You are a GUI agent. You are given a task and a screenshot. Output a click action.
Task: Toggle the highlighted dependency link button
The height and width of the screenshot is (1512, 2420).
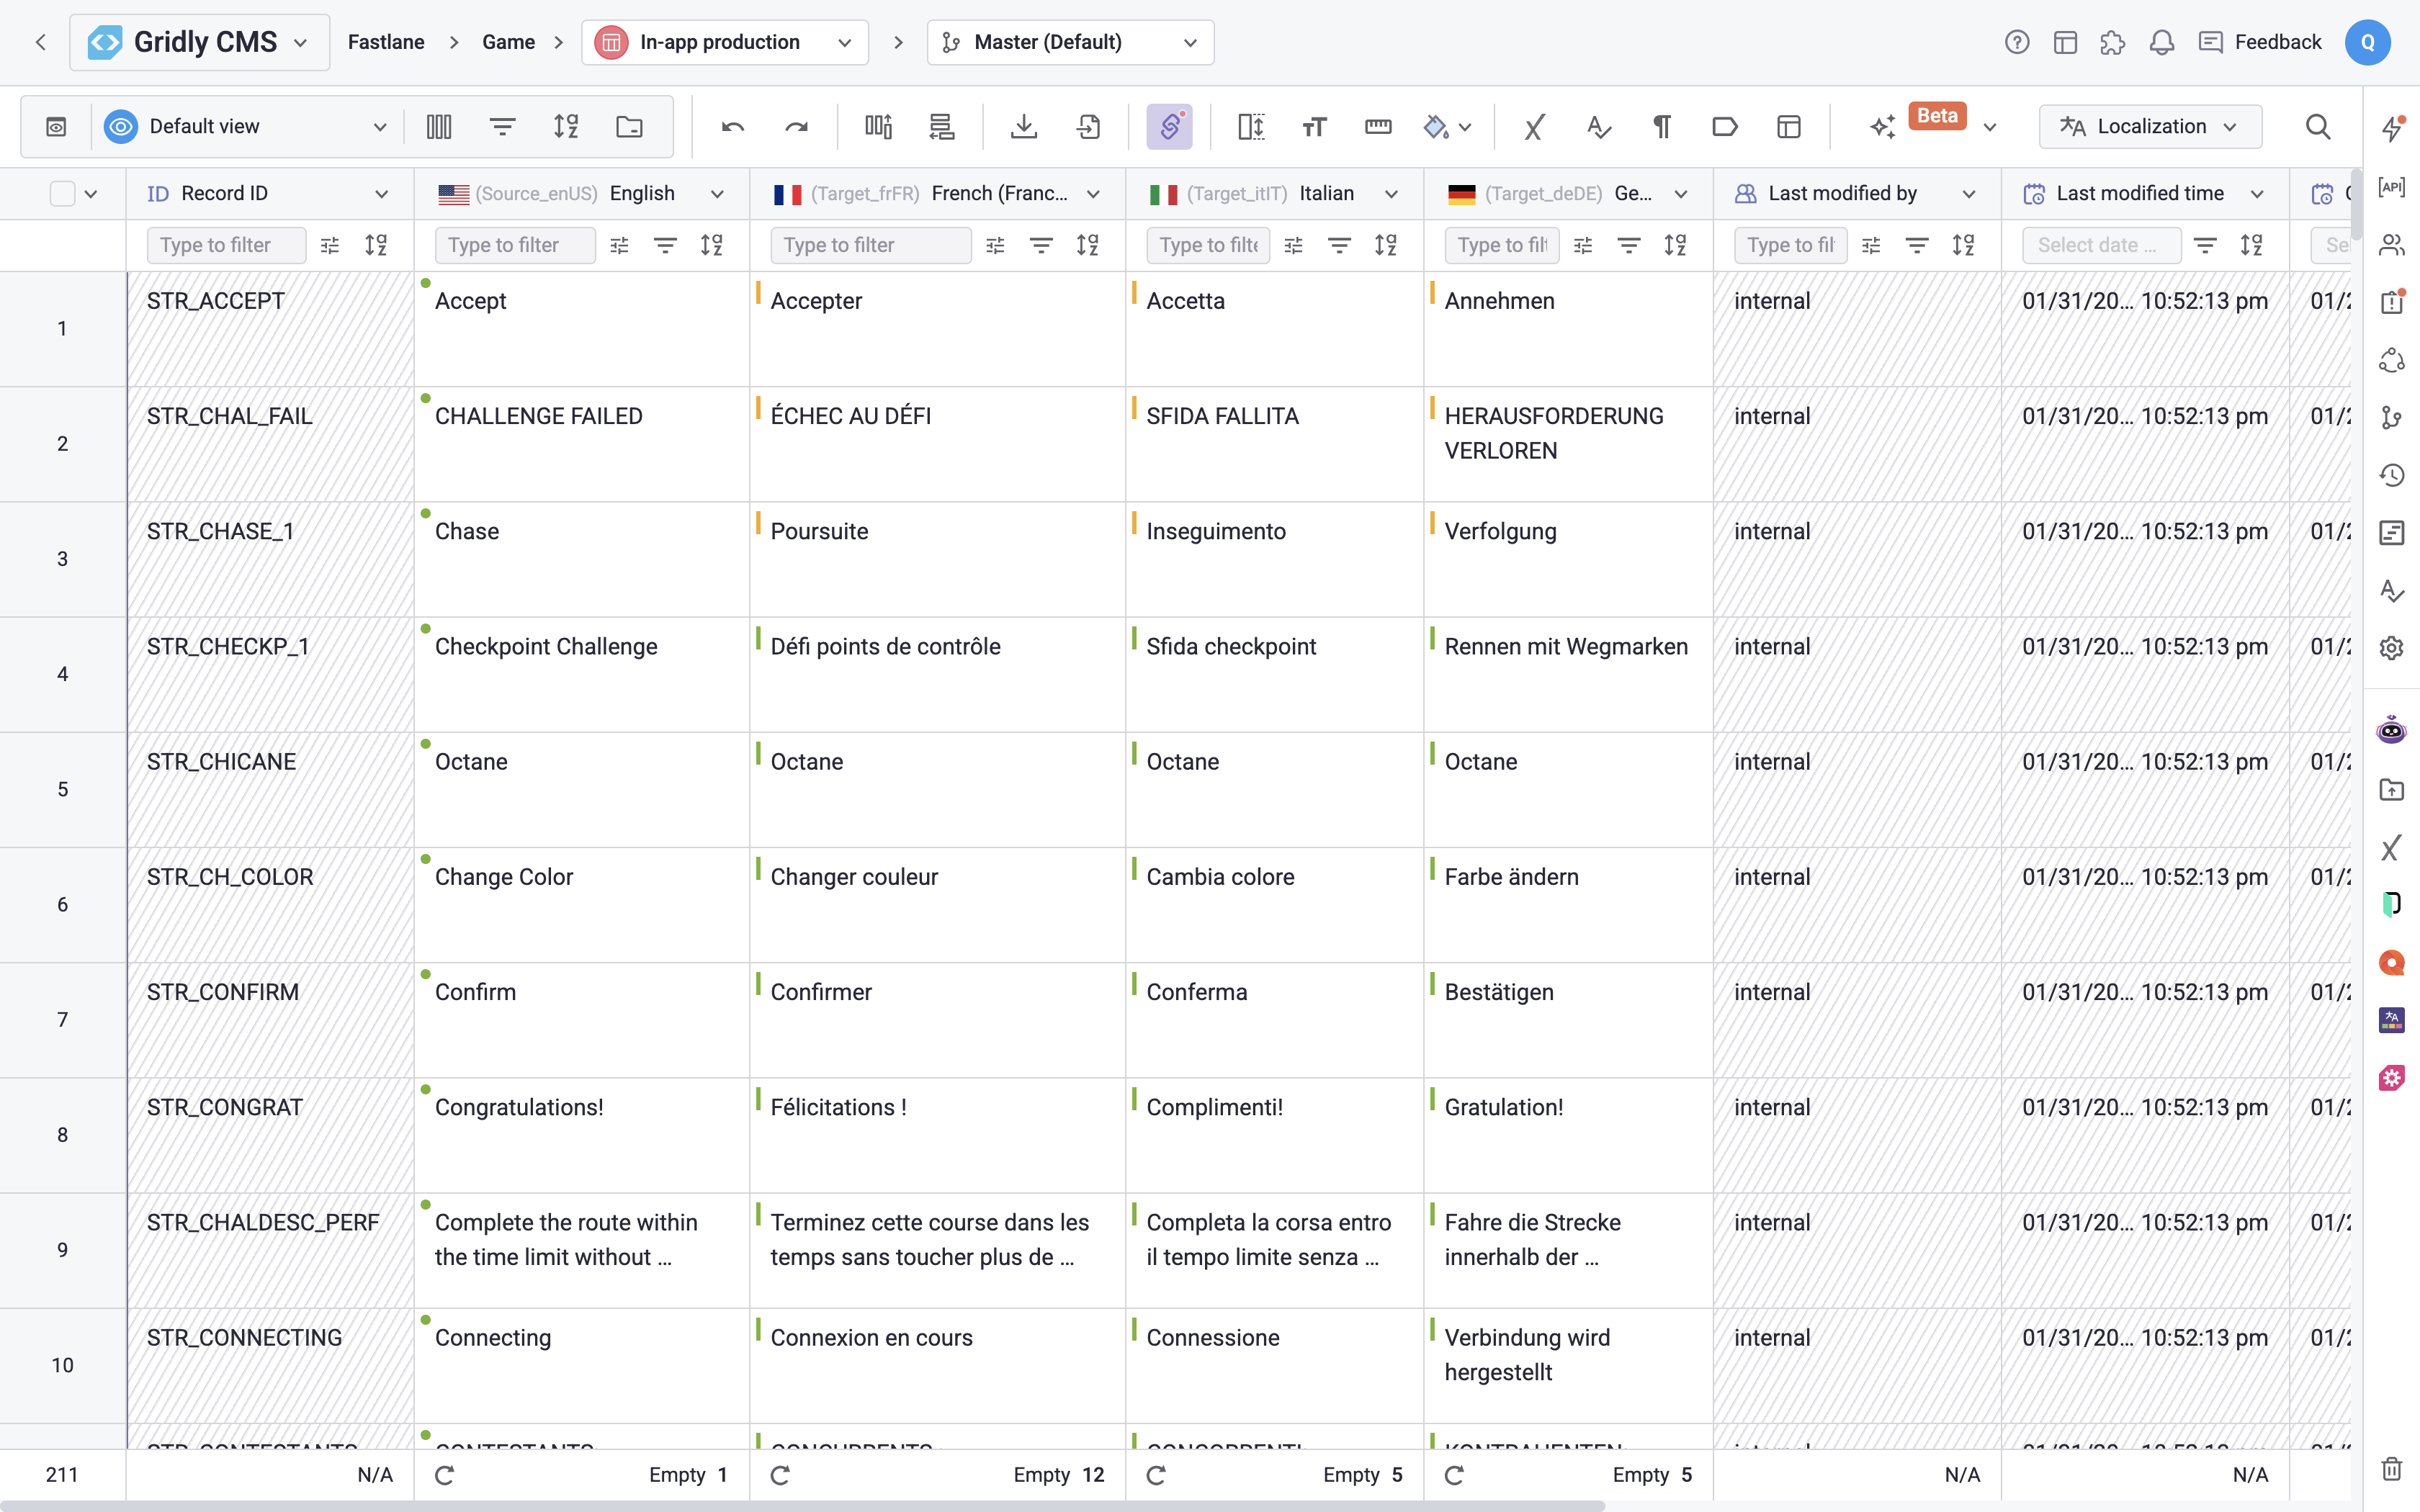coord(1169,127)
